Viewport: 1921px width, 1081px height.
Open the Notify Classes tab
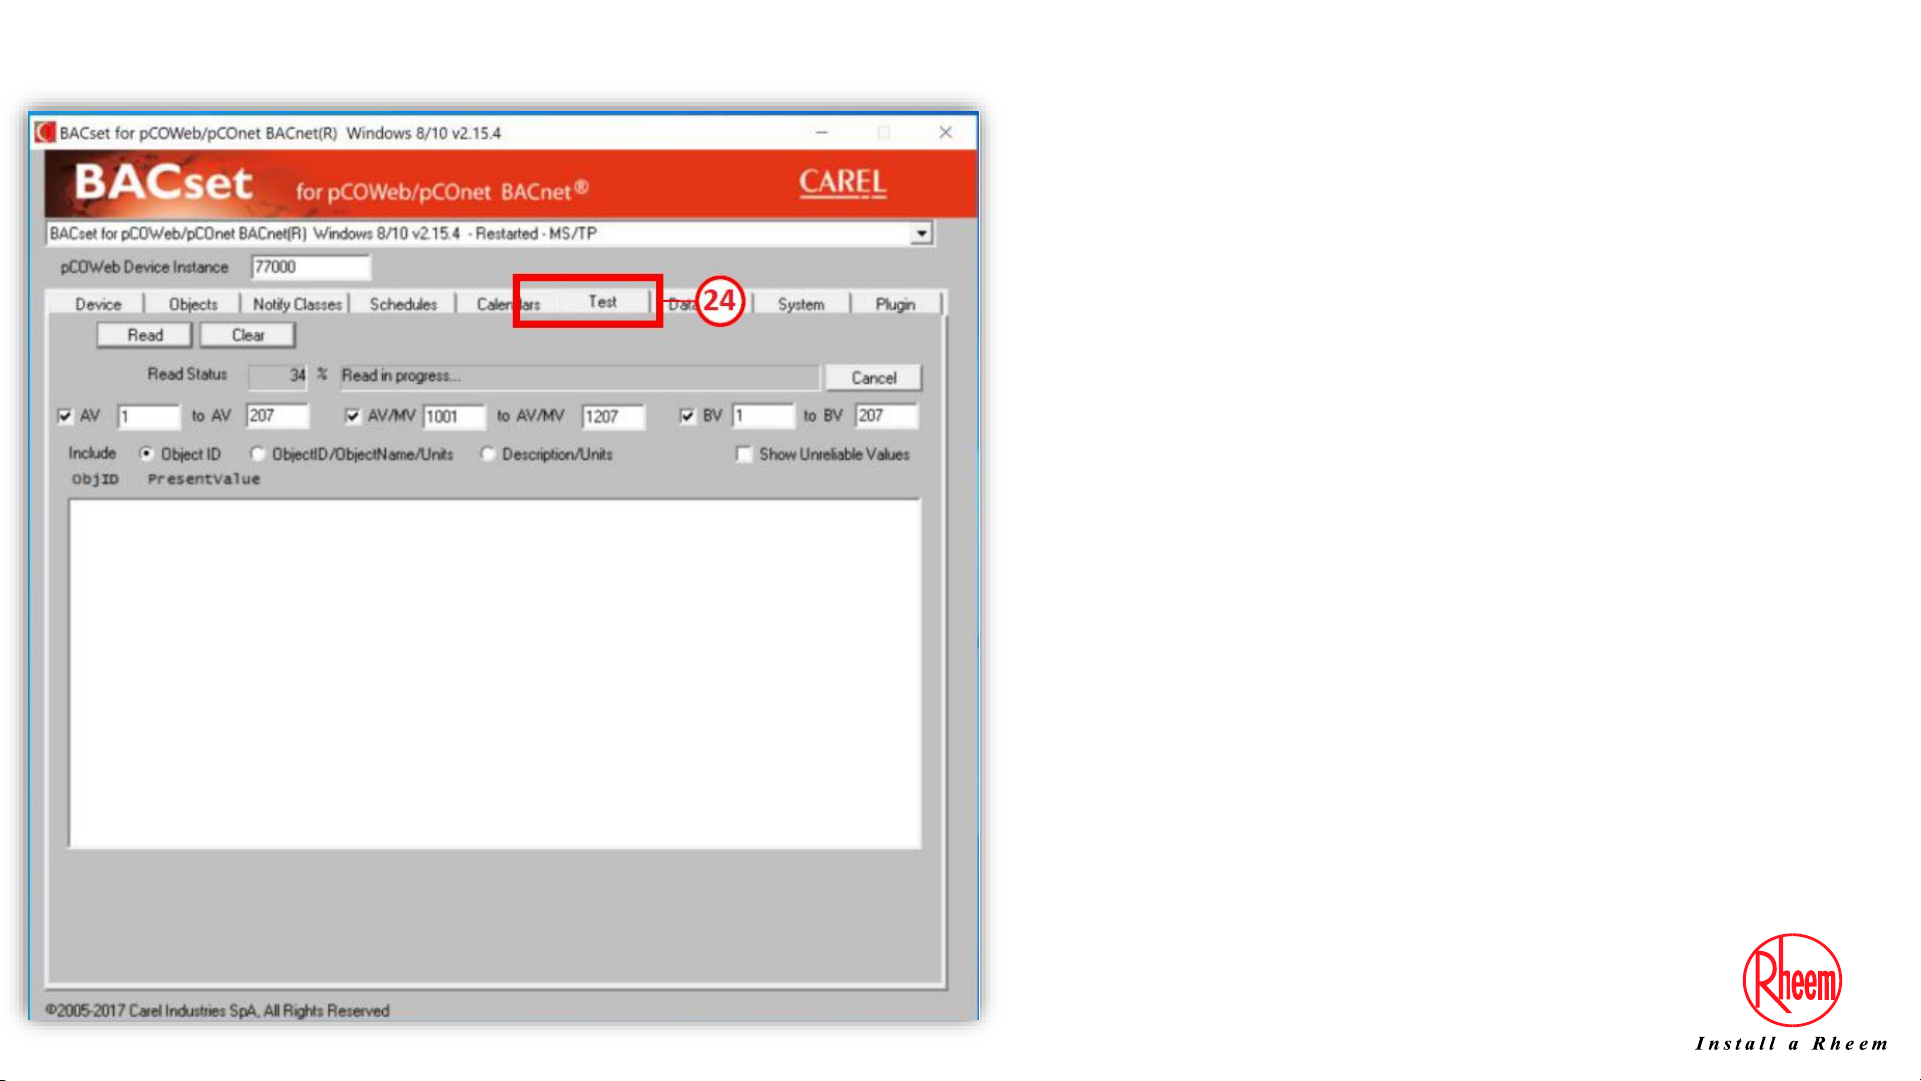click(x=297, y=304)
